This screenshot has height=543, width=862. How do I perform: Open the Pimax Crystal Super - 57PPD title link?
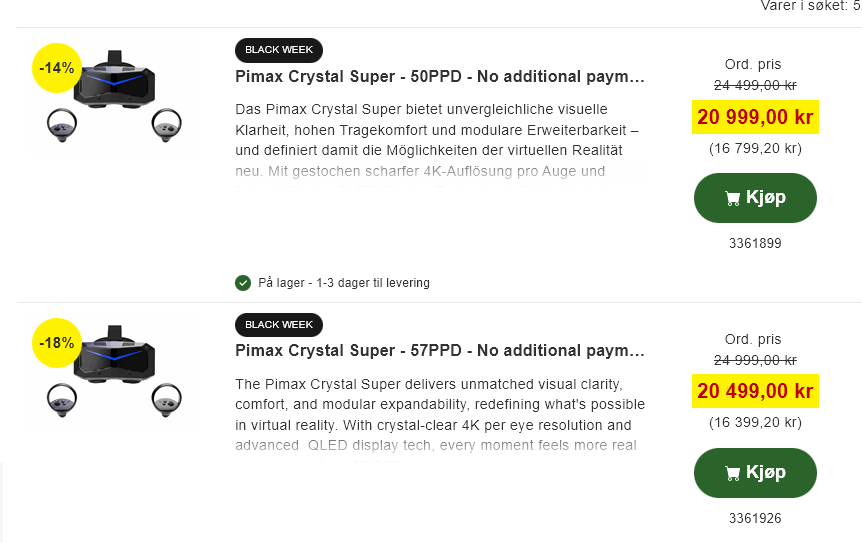point(440,351)
